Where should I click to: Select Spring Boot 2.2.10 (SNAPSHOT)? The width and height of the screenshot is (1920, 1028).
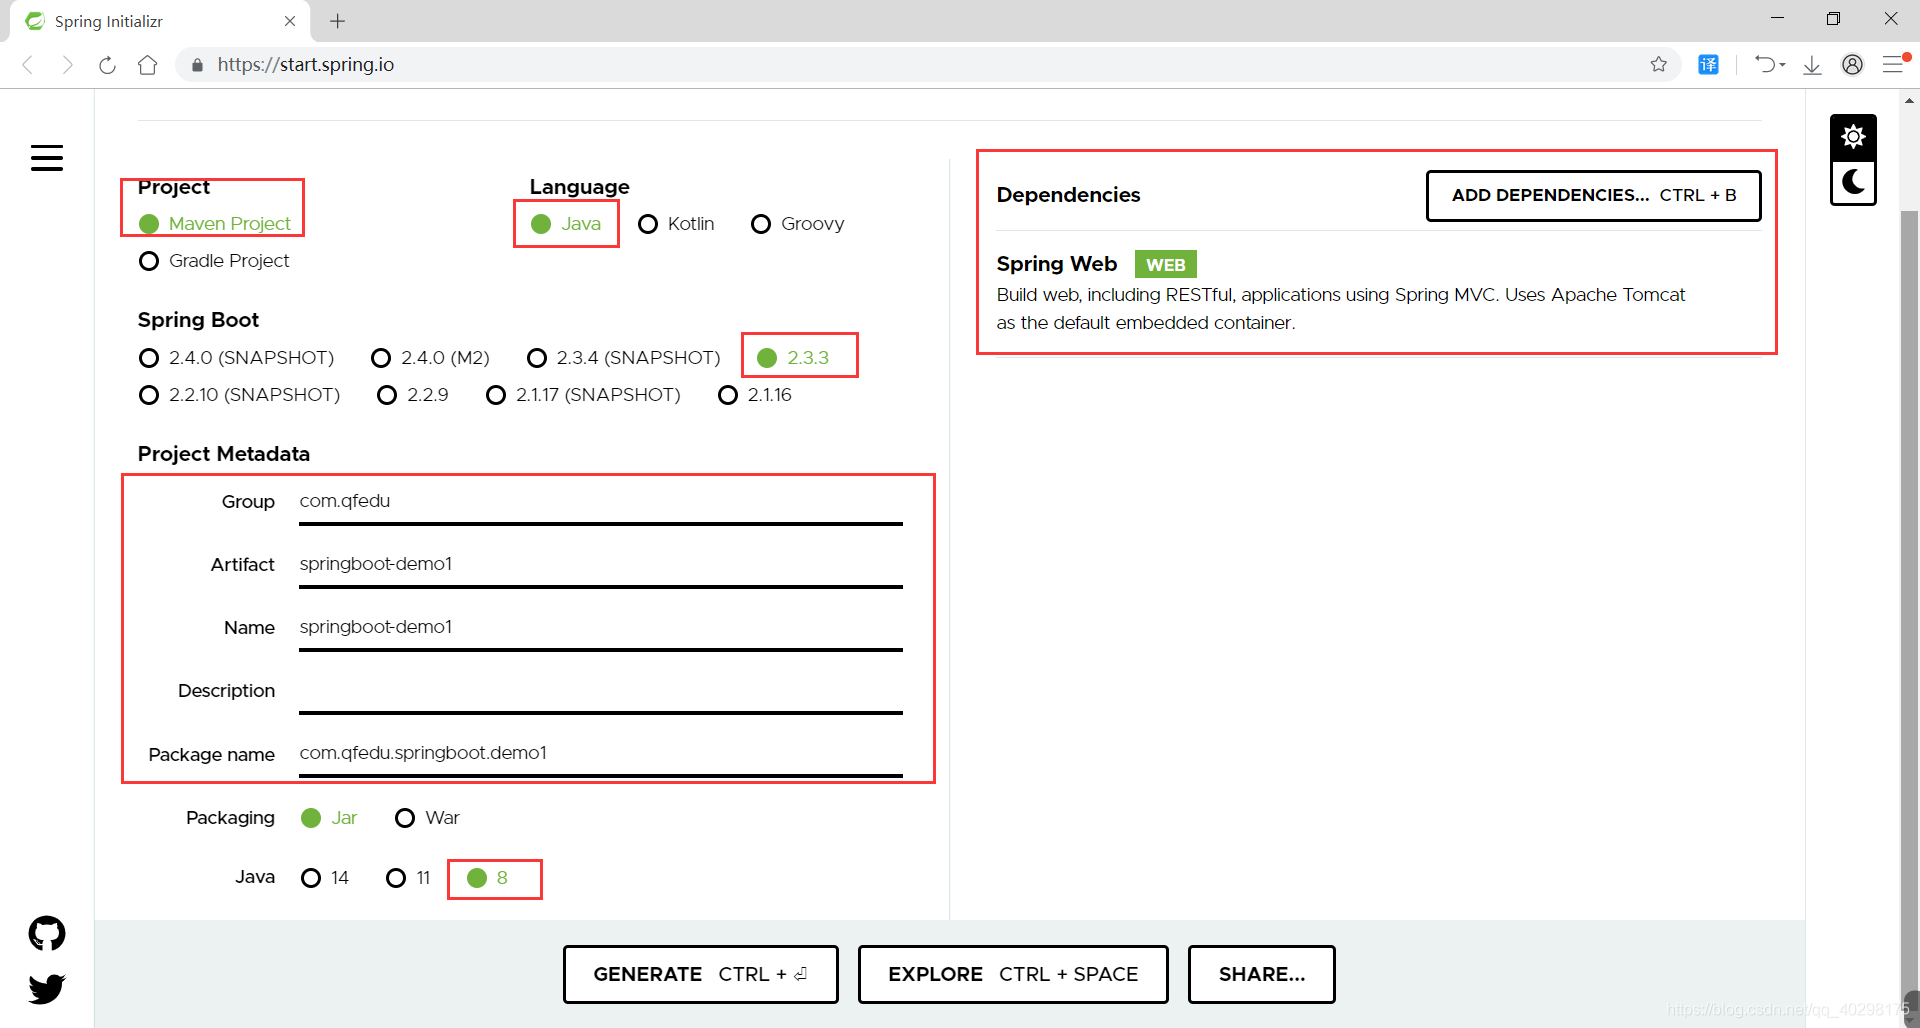pos(239,395)
